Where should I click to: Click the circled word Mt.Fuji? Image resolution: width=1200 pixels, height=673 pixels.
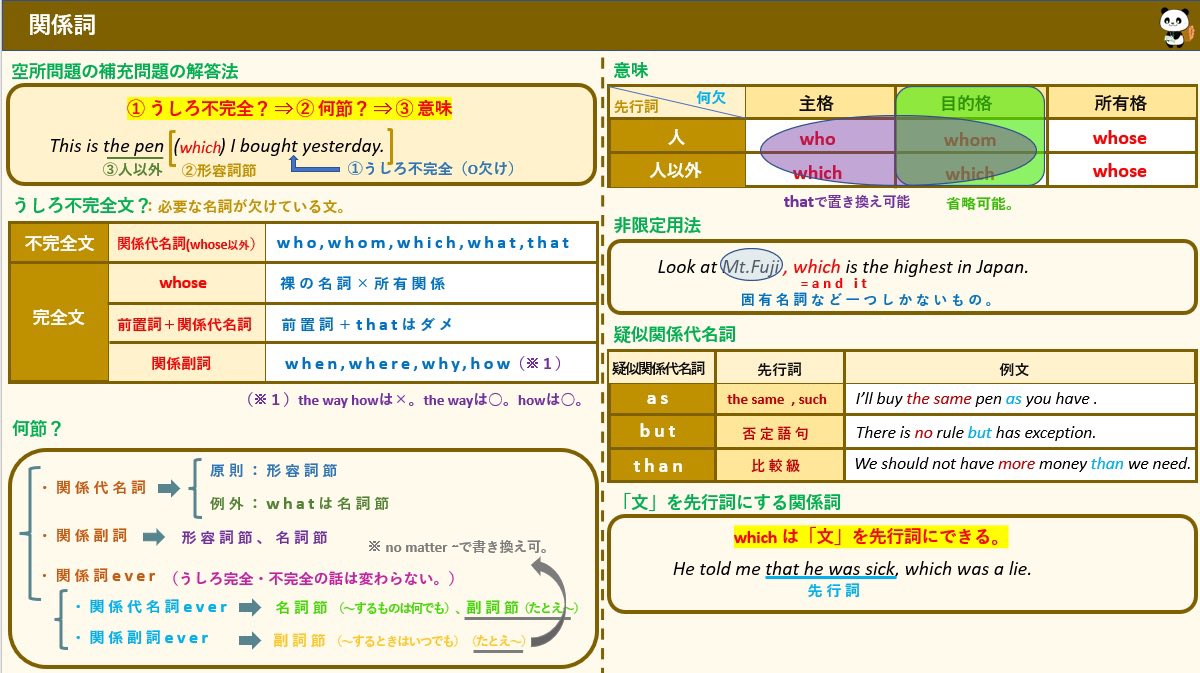[751, 266]
